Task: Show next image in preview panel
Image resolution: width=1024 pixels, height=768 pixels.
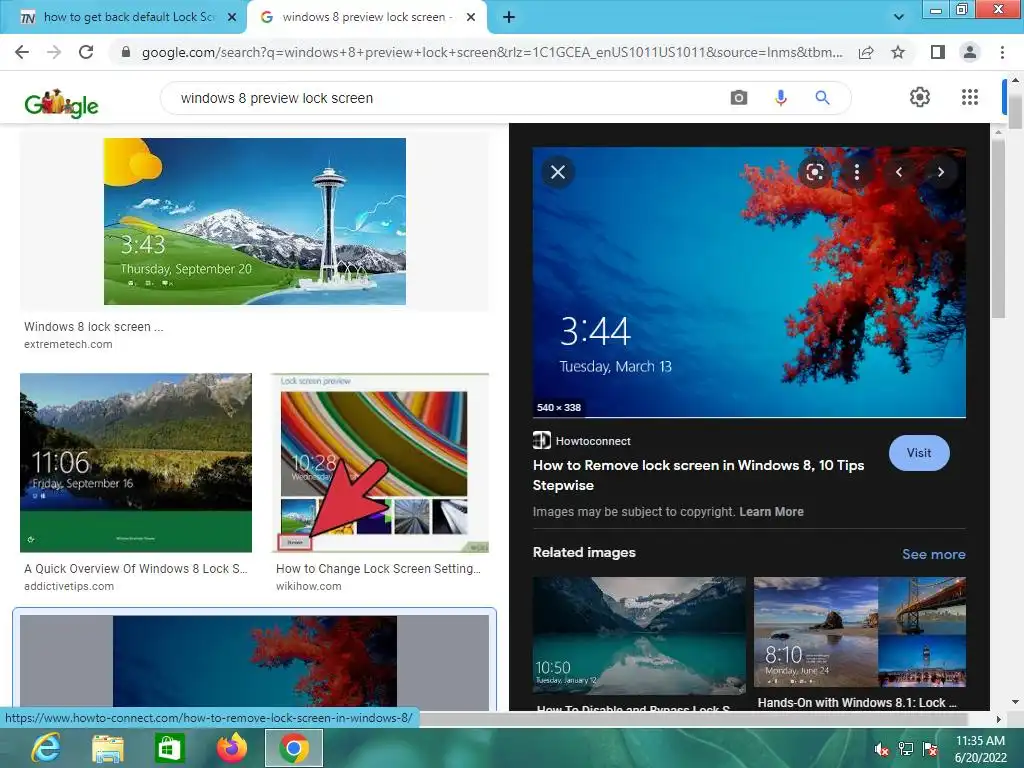Action: (x=940, y=172)
